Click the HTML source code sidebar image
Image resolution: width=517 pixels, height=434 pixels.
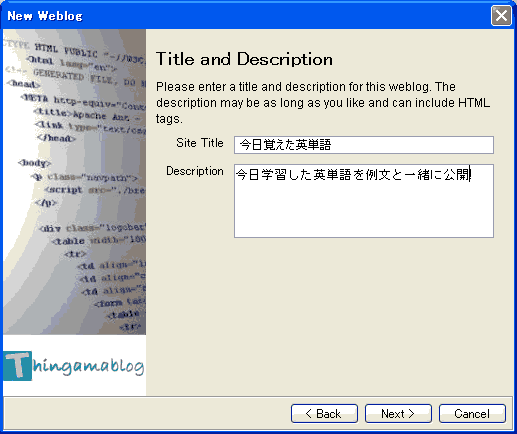[x=75, y=182]
